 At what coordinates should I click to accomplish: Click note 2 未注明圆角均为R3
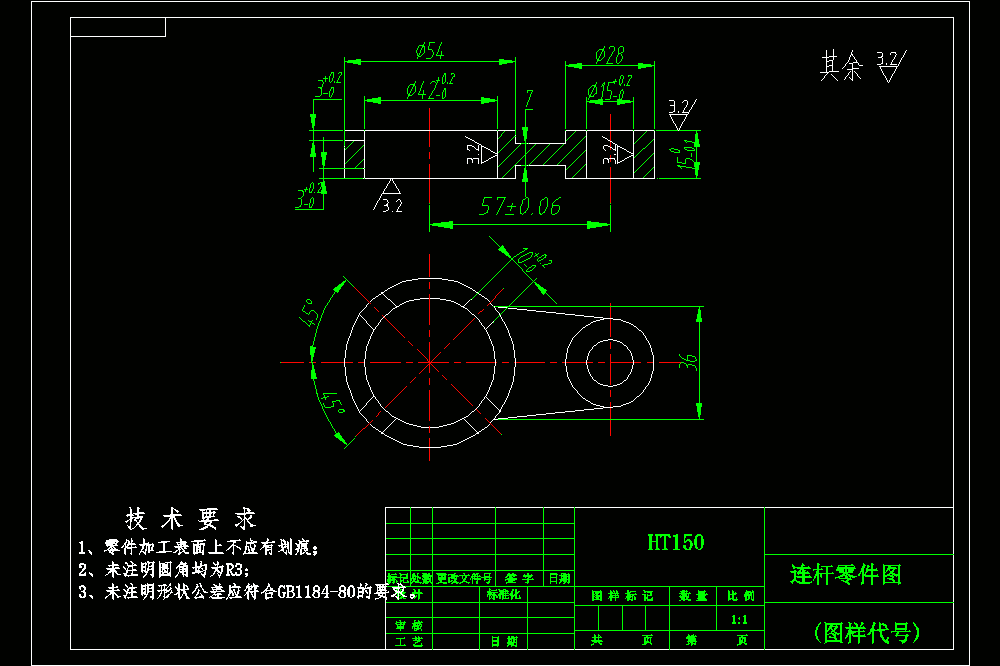point(163,570)
